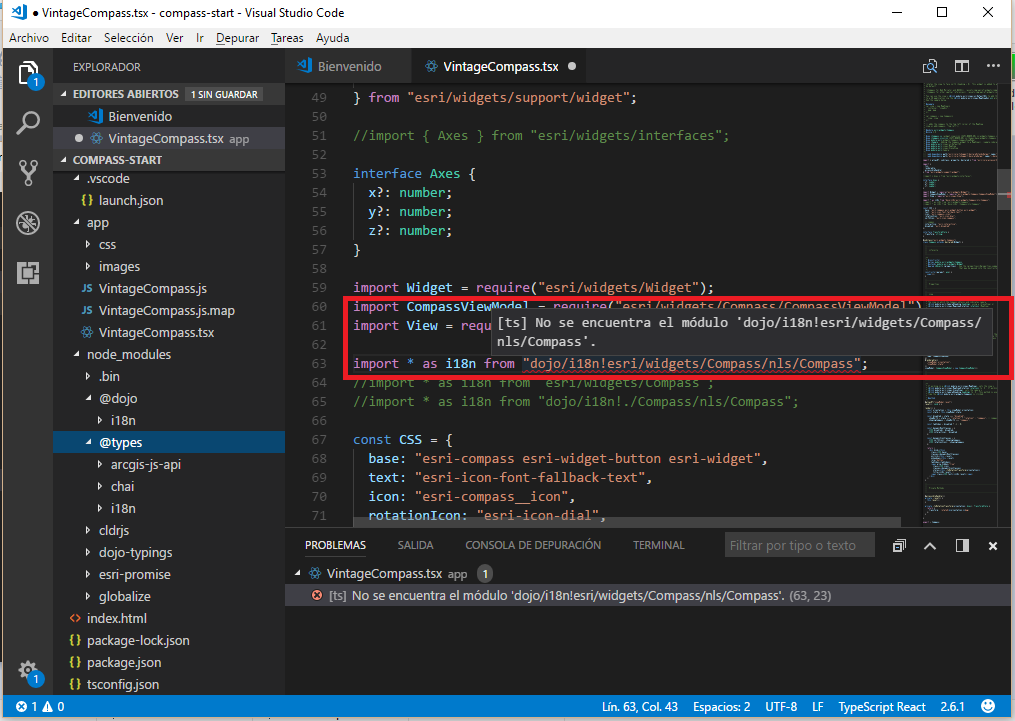This screenshot has width=1015, height=721.
Task: Open VintageCompass.js.map file
Action: (x=168, y=311)
